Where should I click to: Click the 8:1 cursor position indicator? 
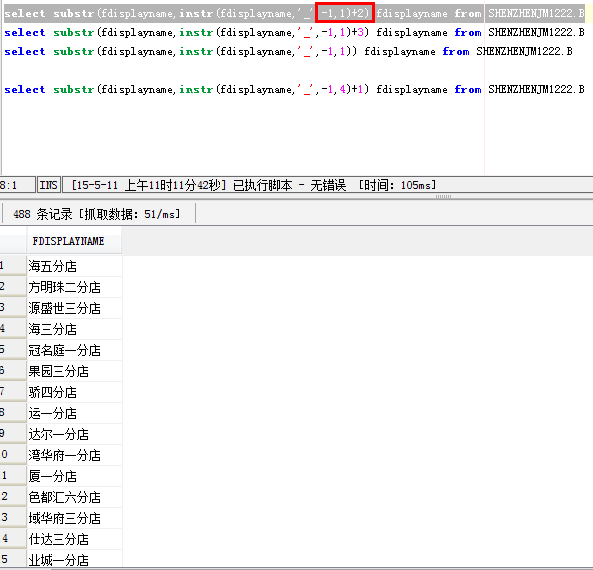coord(17,185)
